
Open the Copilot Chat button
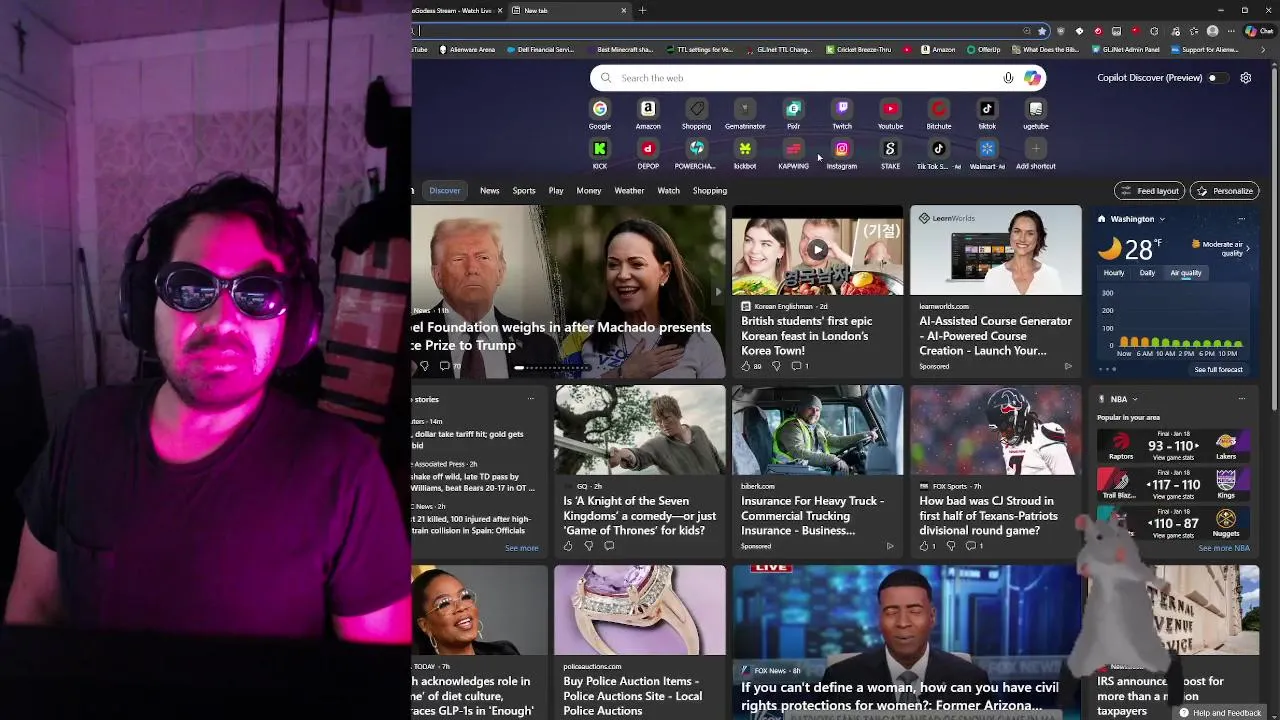[x=1259, y=31]
